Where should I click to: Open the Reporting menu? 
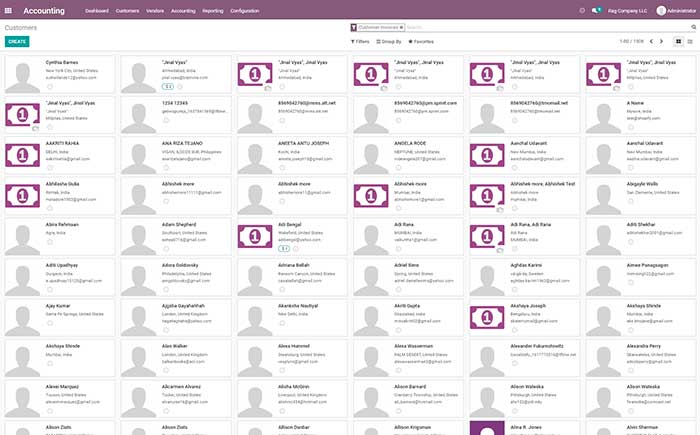212,11
